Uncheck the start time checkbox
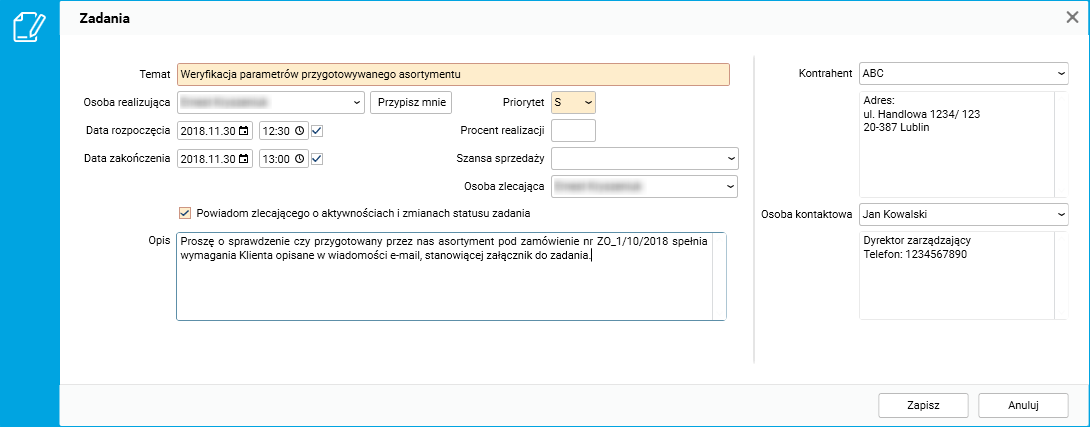 (x=317, y=130)
